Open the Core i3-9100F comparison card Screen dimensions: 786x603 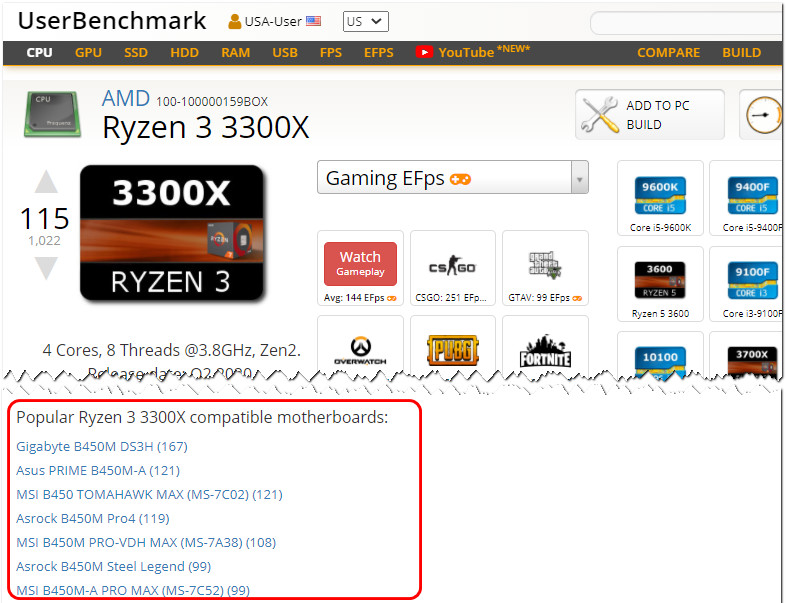point(747,284)
